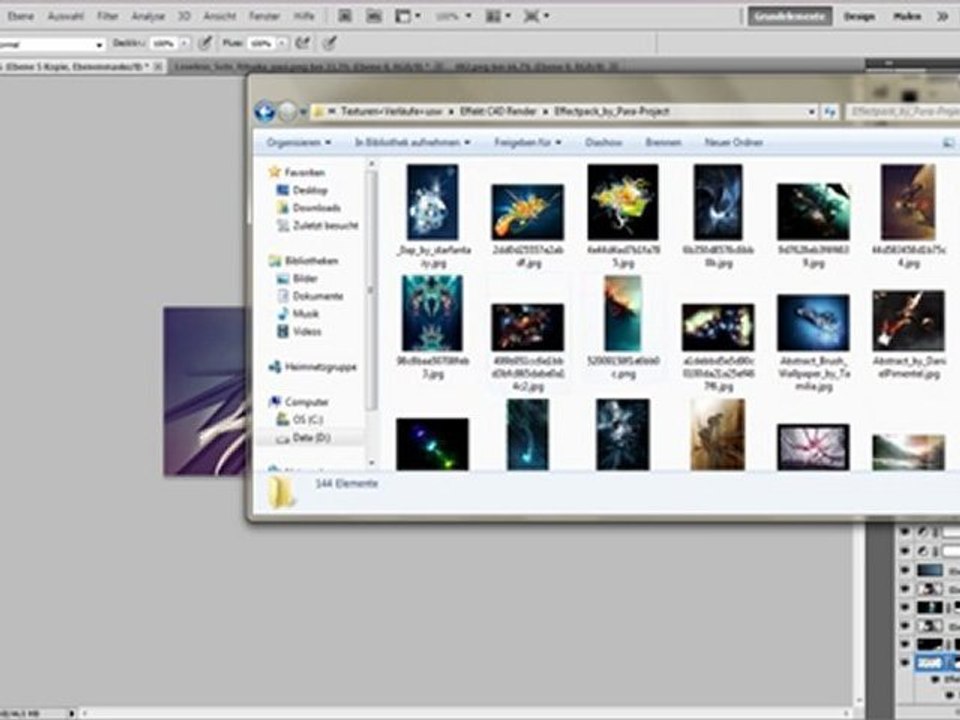This screenshot has height=720, width=960.
Task: Toggle visibility of the highlighted blue layer
Action: pyautogui.click(x=905, y=663)
